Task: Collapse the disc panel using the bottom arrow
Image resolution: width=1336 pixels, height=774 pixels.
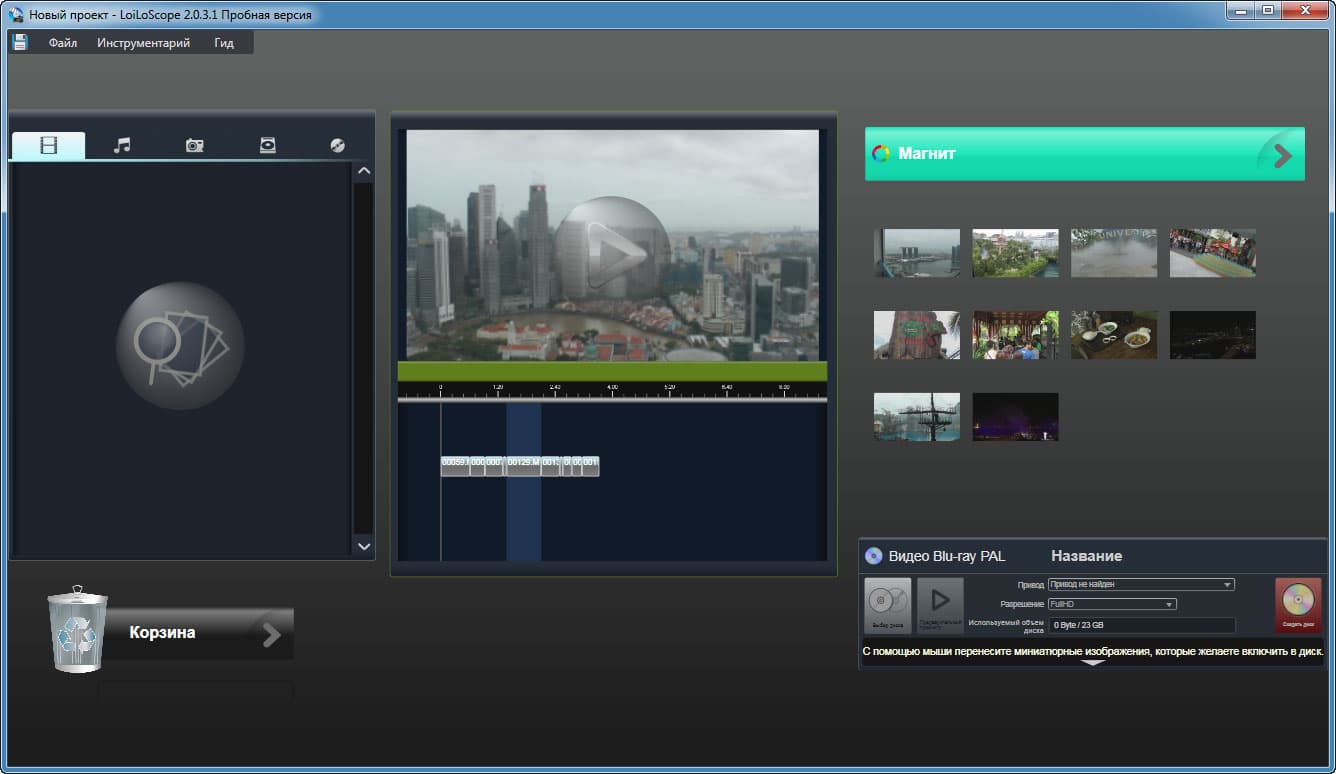Action: [1093, 662]
